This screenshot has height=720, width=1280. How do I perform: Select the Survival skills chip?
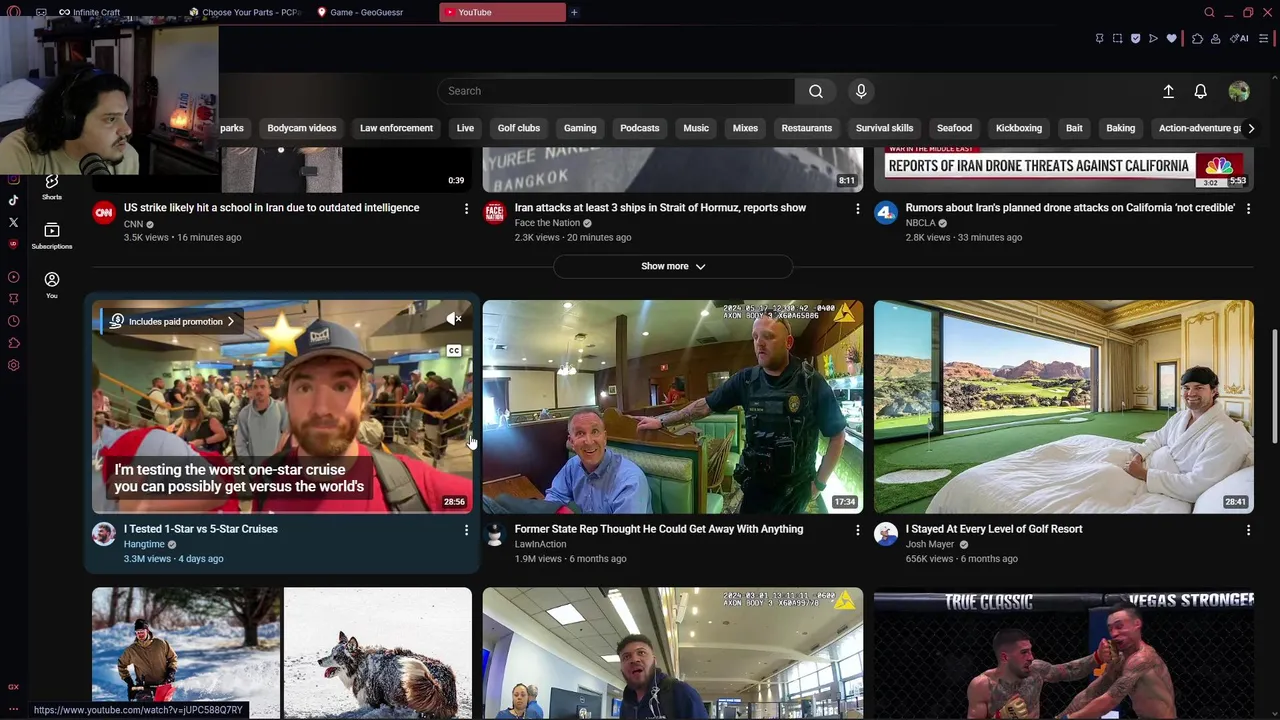pos(885,128)
